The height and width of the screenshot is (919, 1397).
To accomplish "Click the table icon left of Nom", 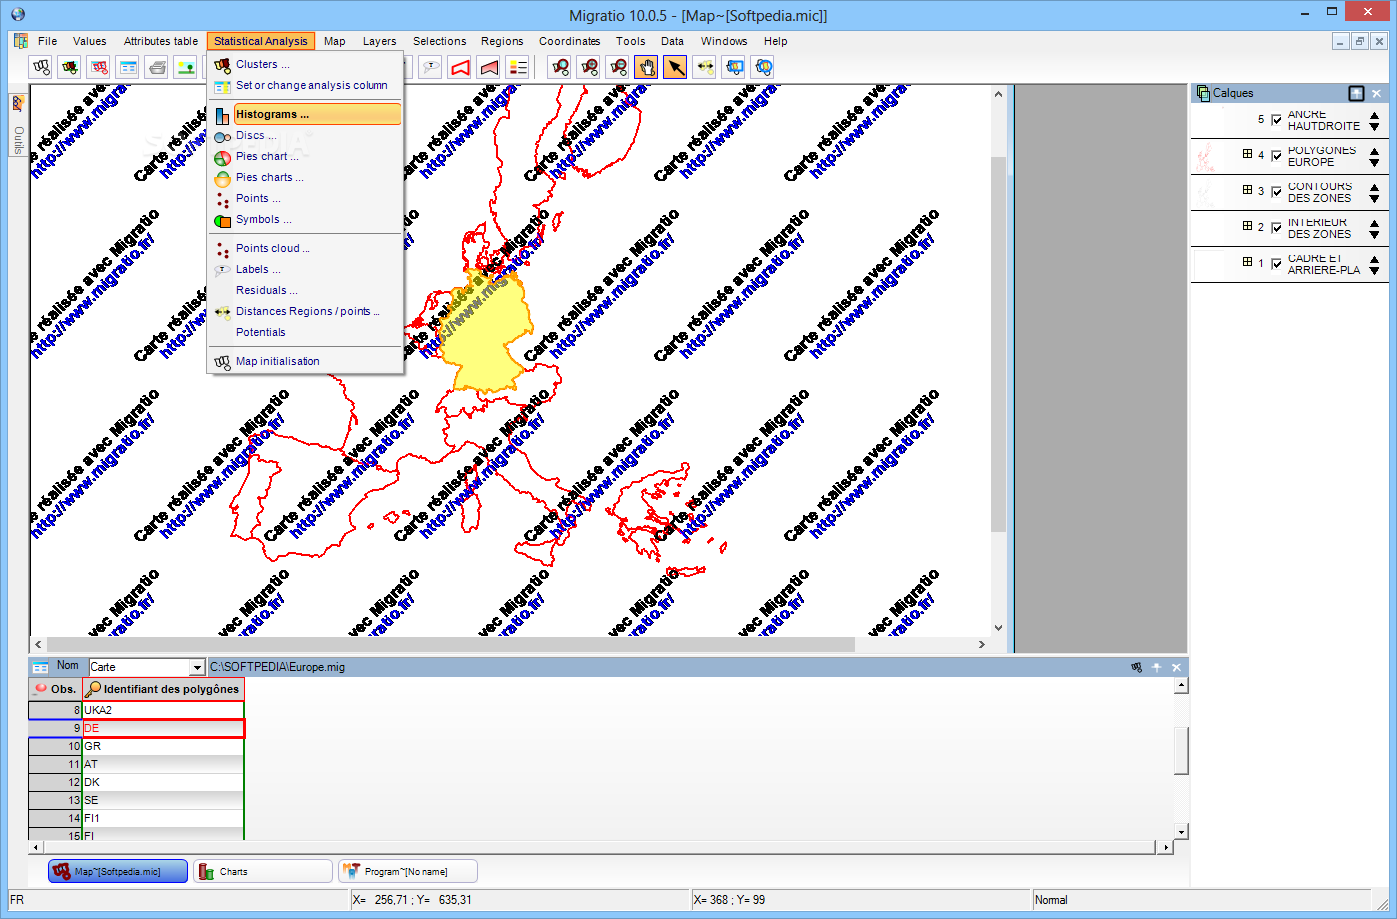I will click(x=40, y=667).
